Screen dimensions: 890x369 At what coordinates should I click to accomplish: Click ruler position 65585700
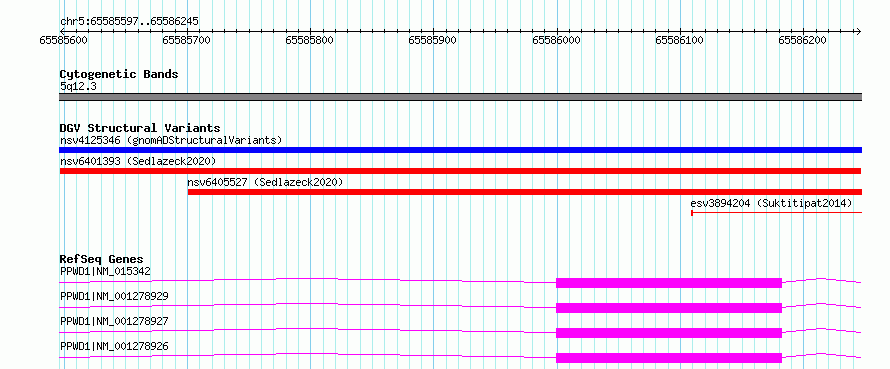187,40
